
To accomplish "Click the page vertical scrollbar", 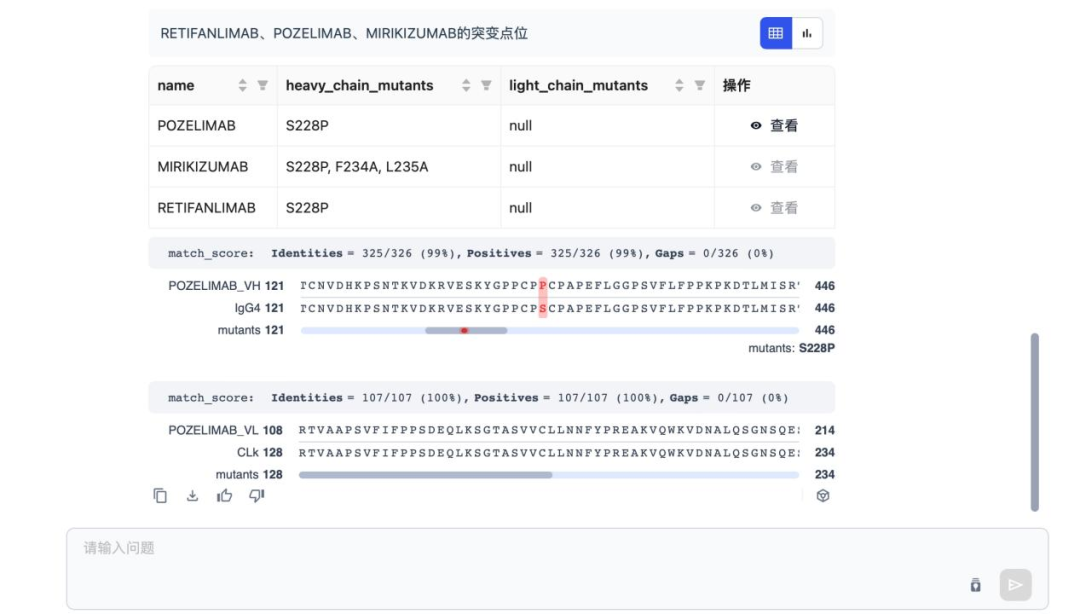I will click(x=1035, y=422).
